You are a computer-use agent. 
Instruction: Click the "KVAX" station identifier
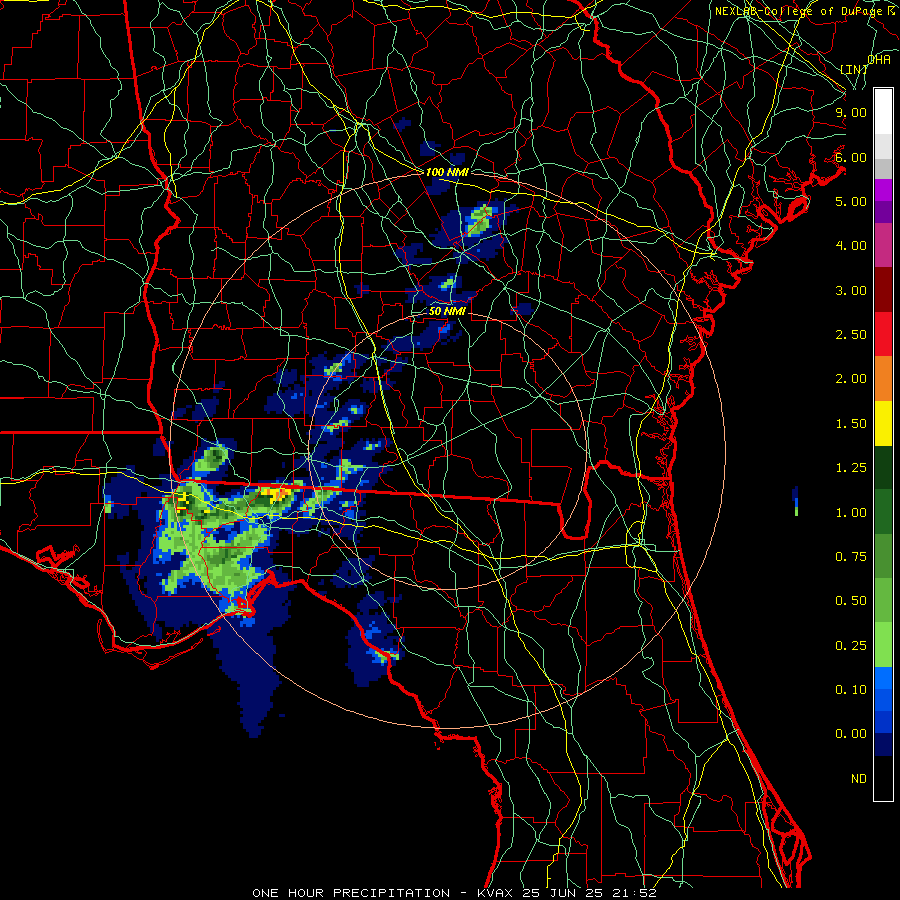pyautogui.click(x=495, y=893)
